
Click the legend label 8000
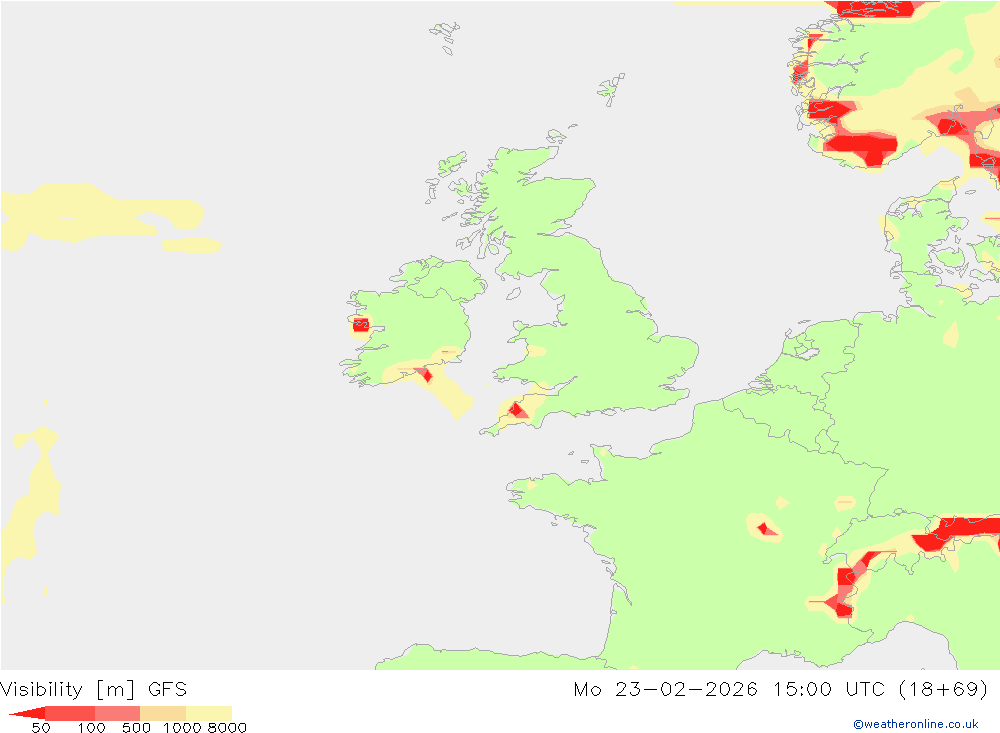pyautogui.click(x=228, y=728)
